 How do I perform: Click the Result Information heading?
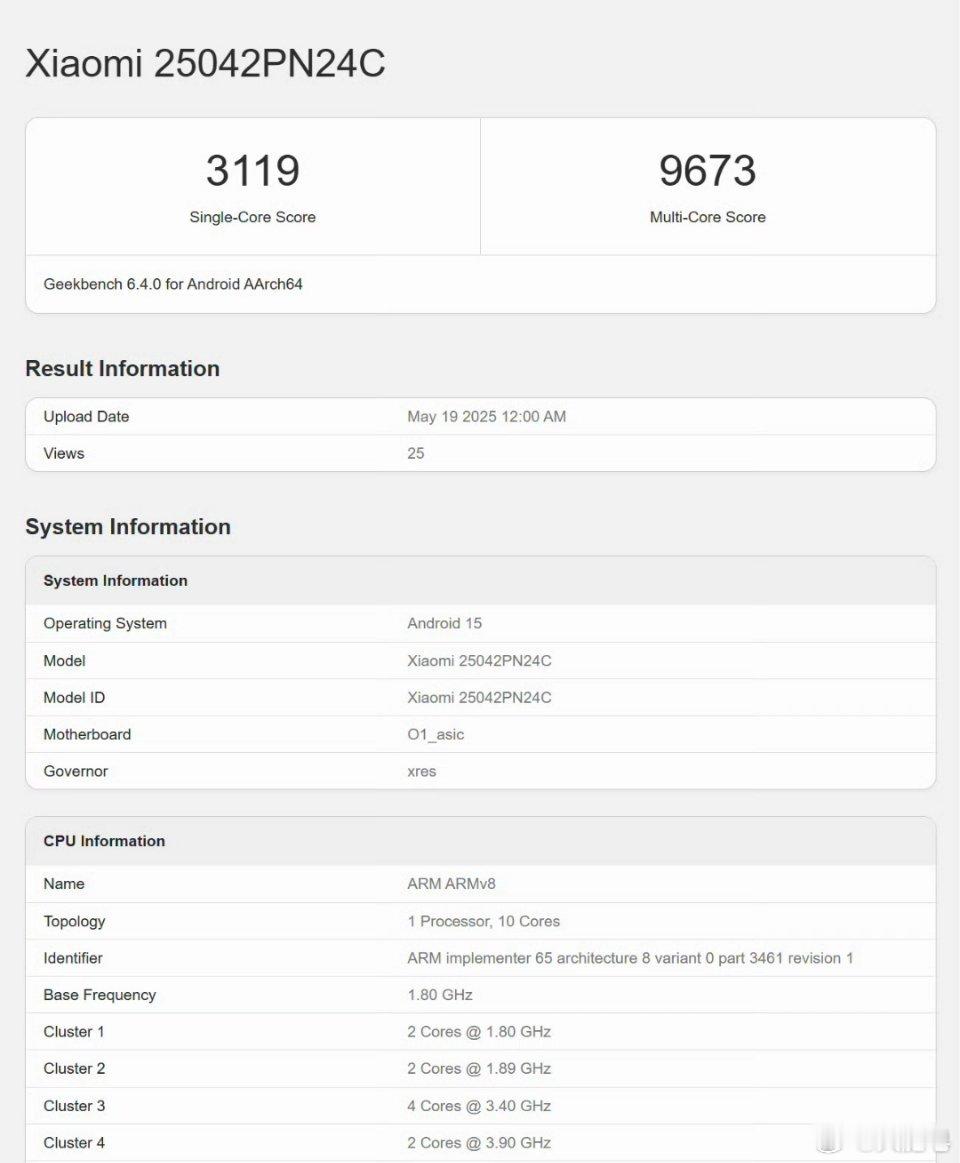click(x=122, y=369)
